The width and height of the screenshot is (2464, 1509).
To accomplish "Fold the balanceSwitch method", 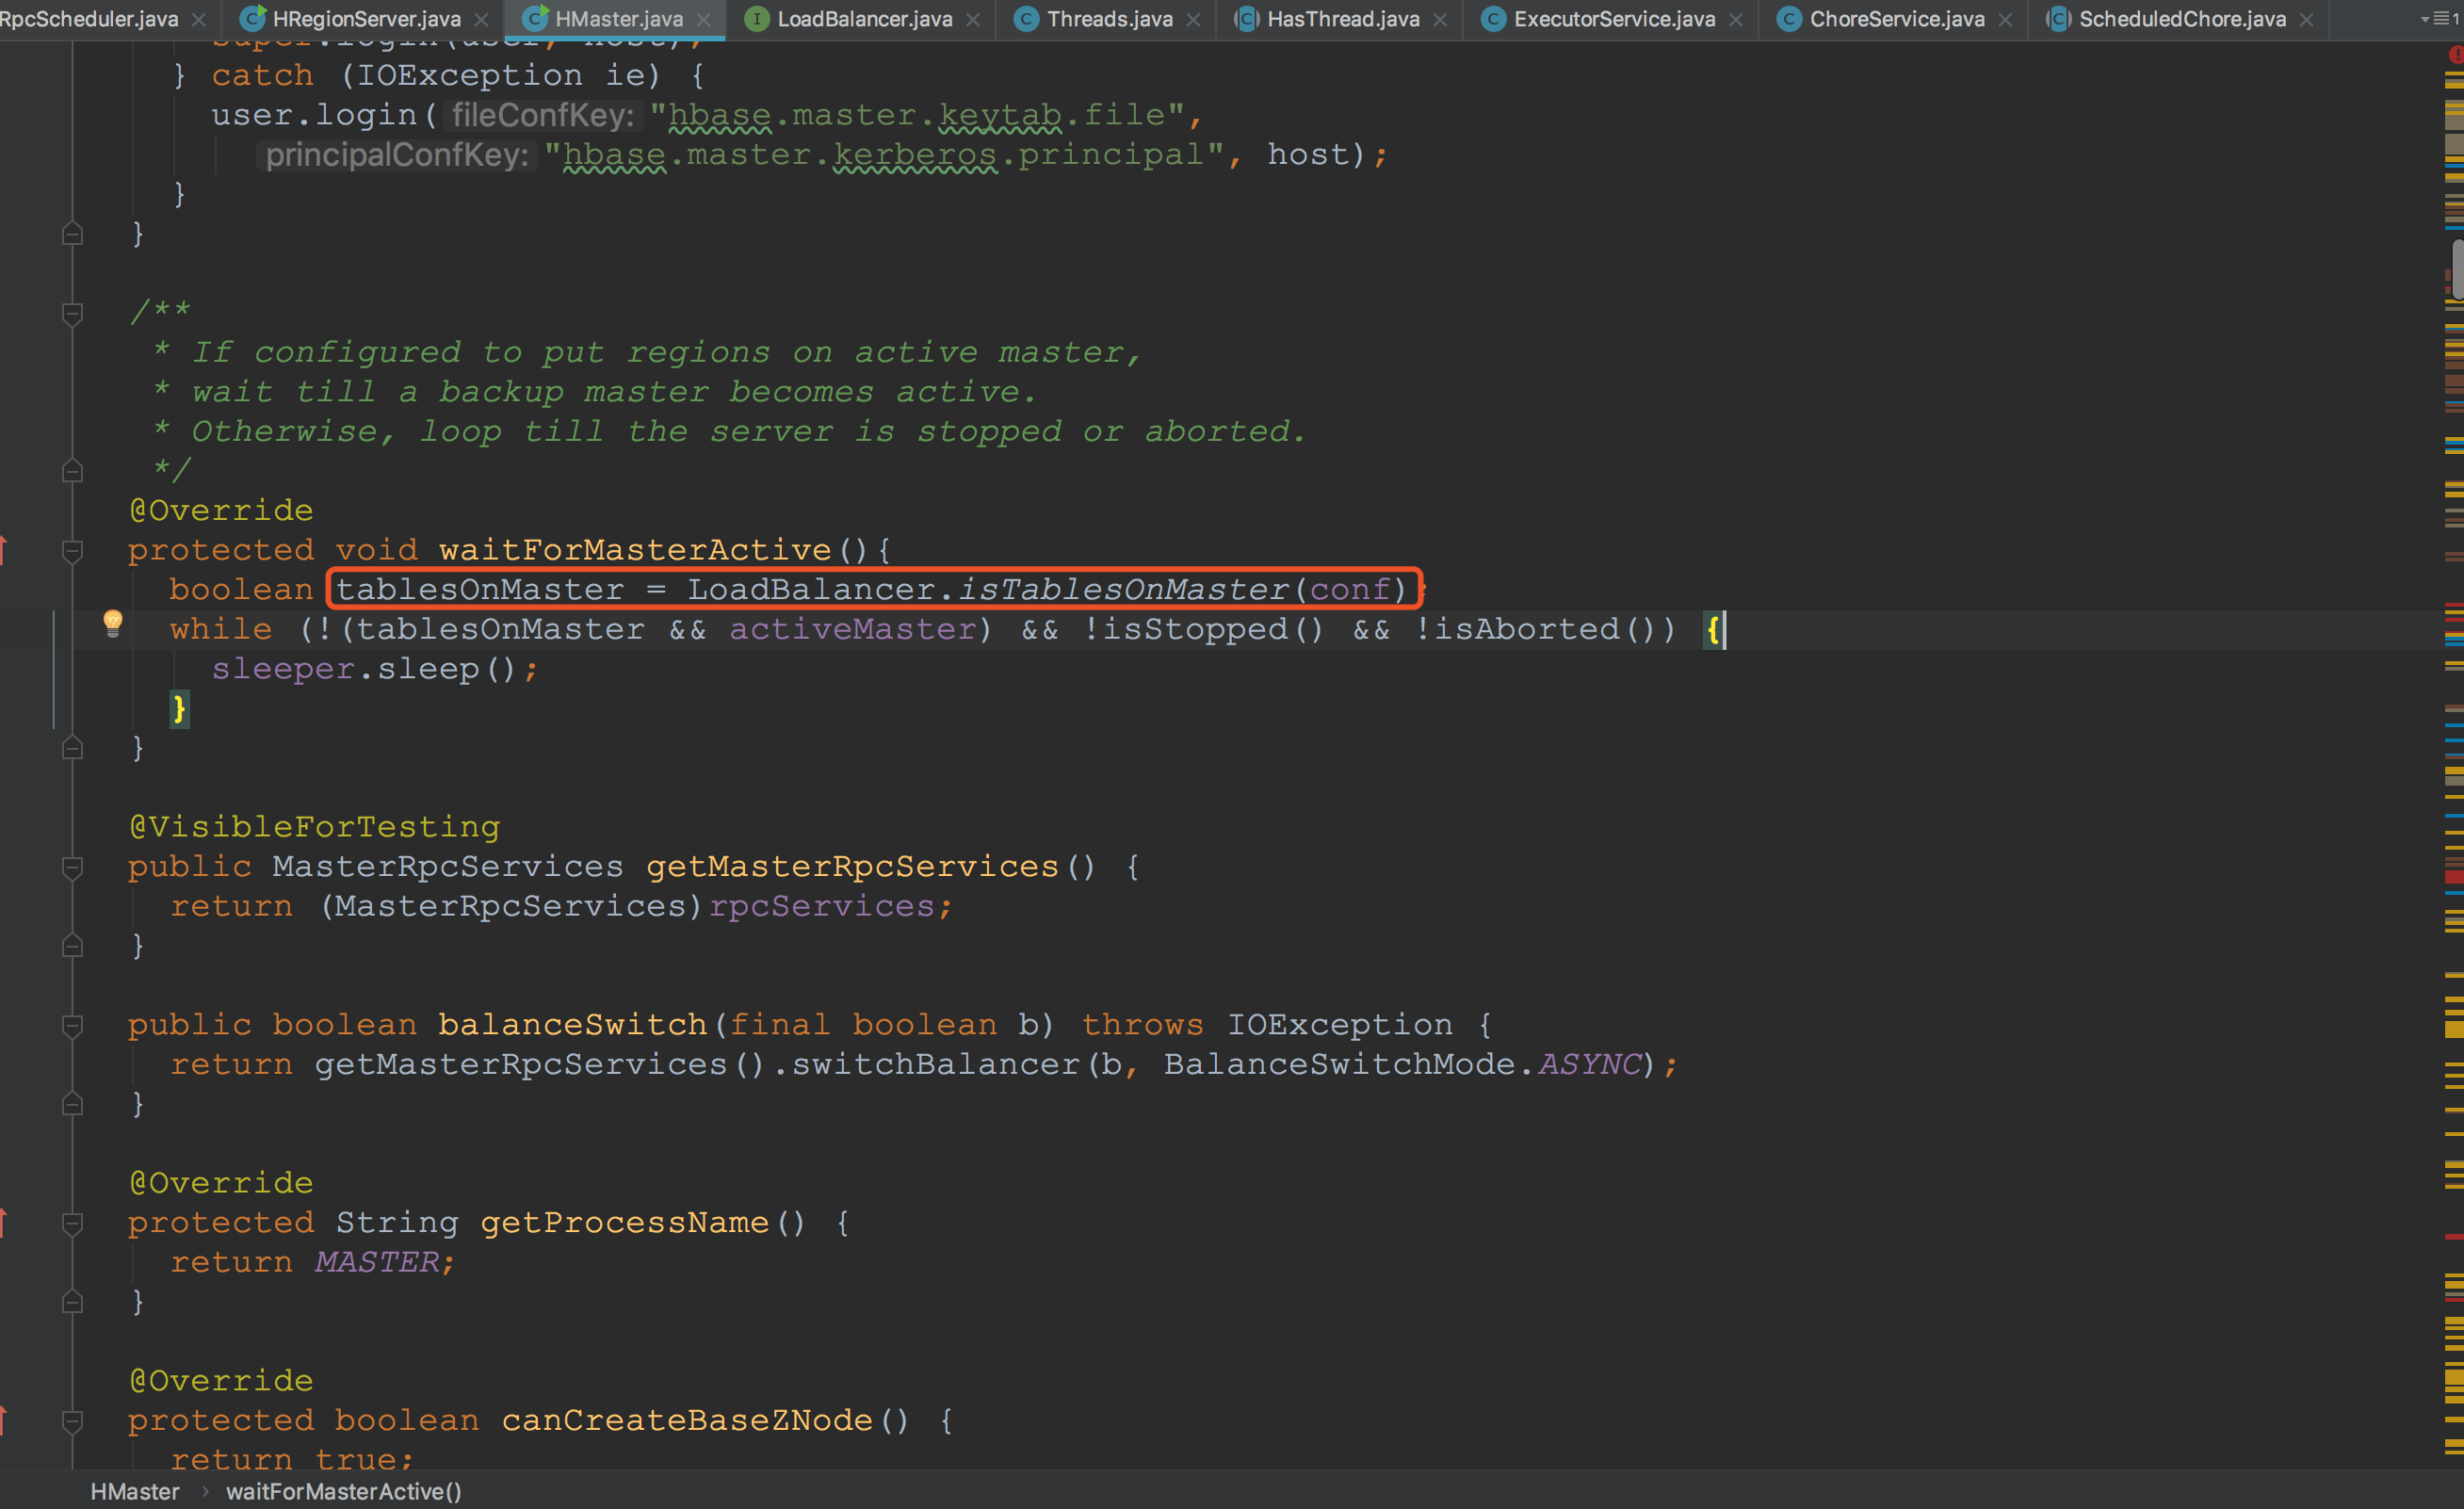I will point(72,1025).
